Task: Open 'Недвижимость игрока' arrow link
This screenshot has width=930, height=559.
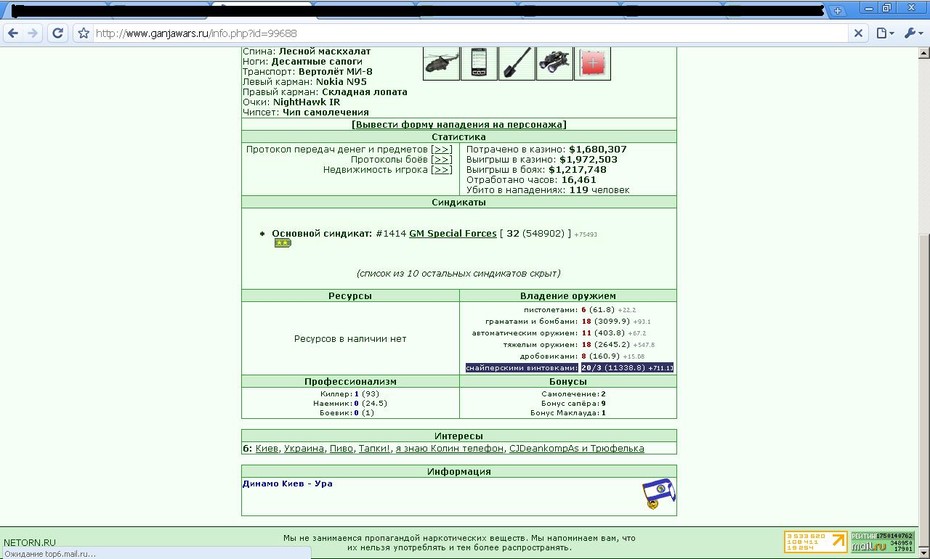Action: tap(441, 170)
